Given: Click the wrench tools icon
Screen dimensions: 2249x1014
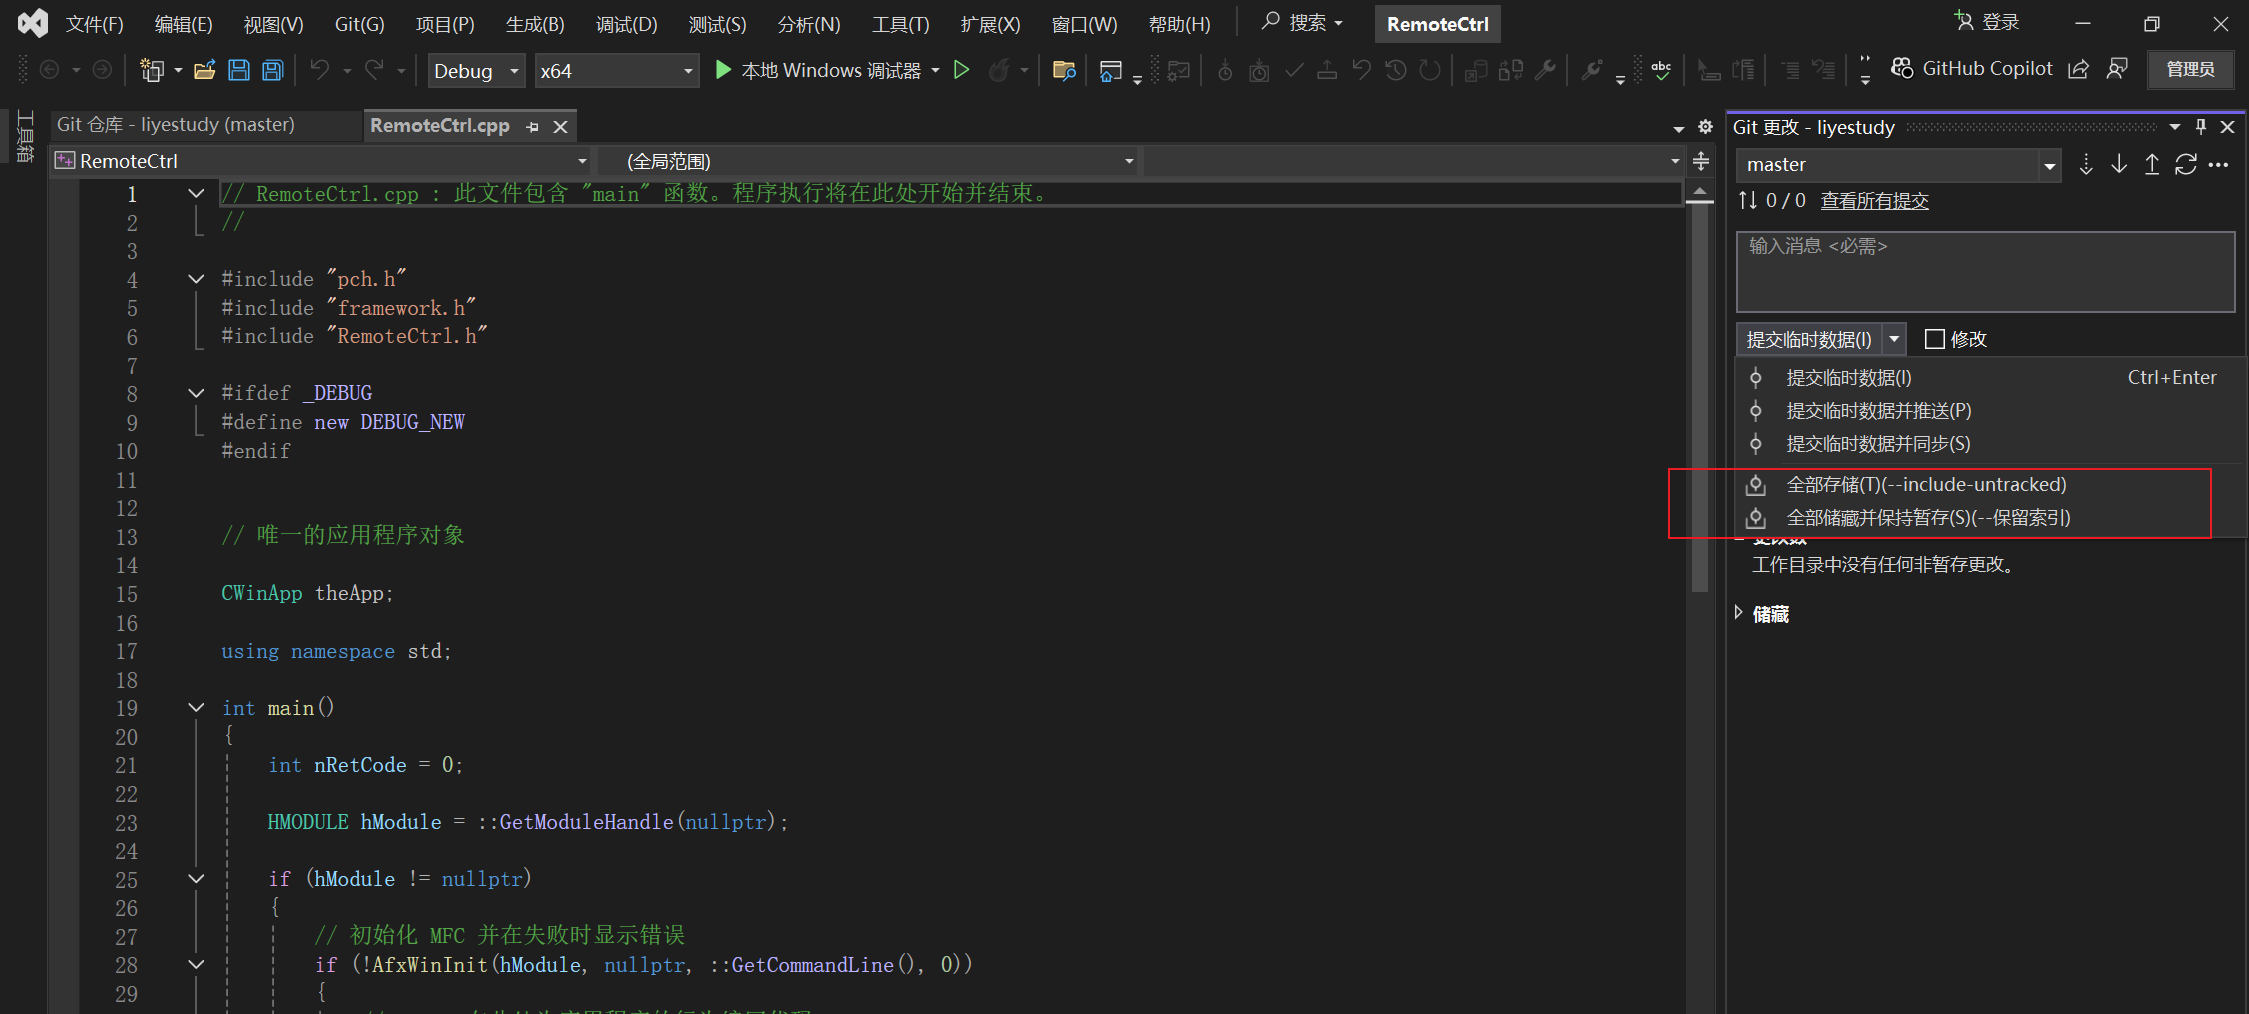Looking at the screenshot, I should pos(1545,70).
